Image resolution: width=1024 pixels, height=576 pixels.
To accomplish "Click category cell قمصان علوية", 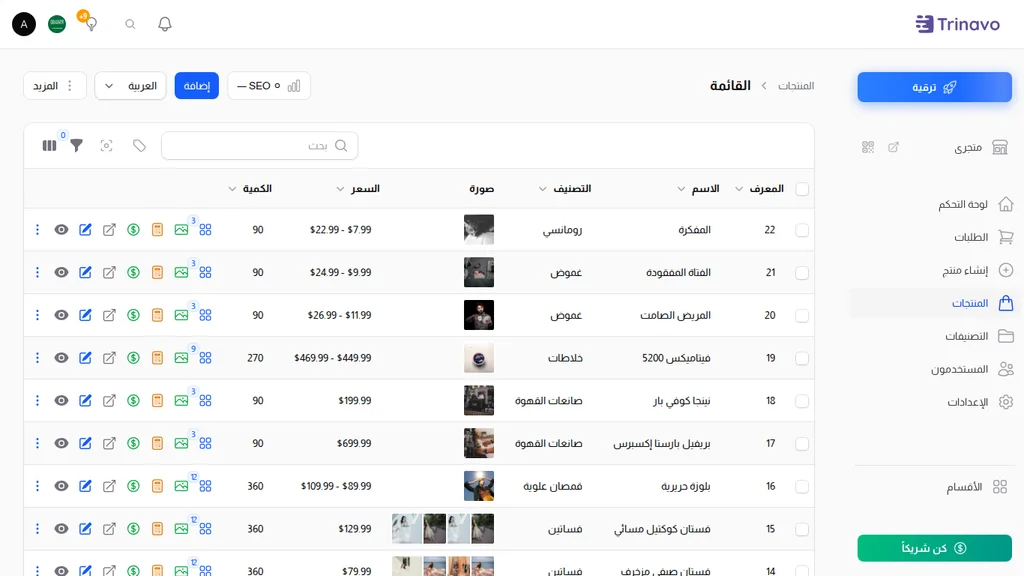I will tap(552, 486).
